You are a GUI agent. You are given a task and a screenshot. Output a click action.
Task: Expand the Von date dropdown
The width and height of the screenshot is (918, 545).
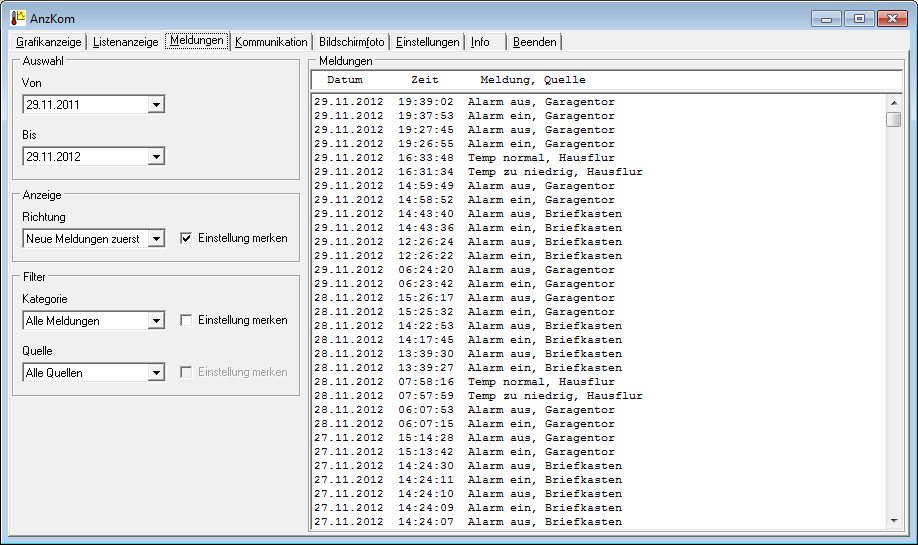point(155,104)
